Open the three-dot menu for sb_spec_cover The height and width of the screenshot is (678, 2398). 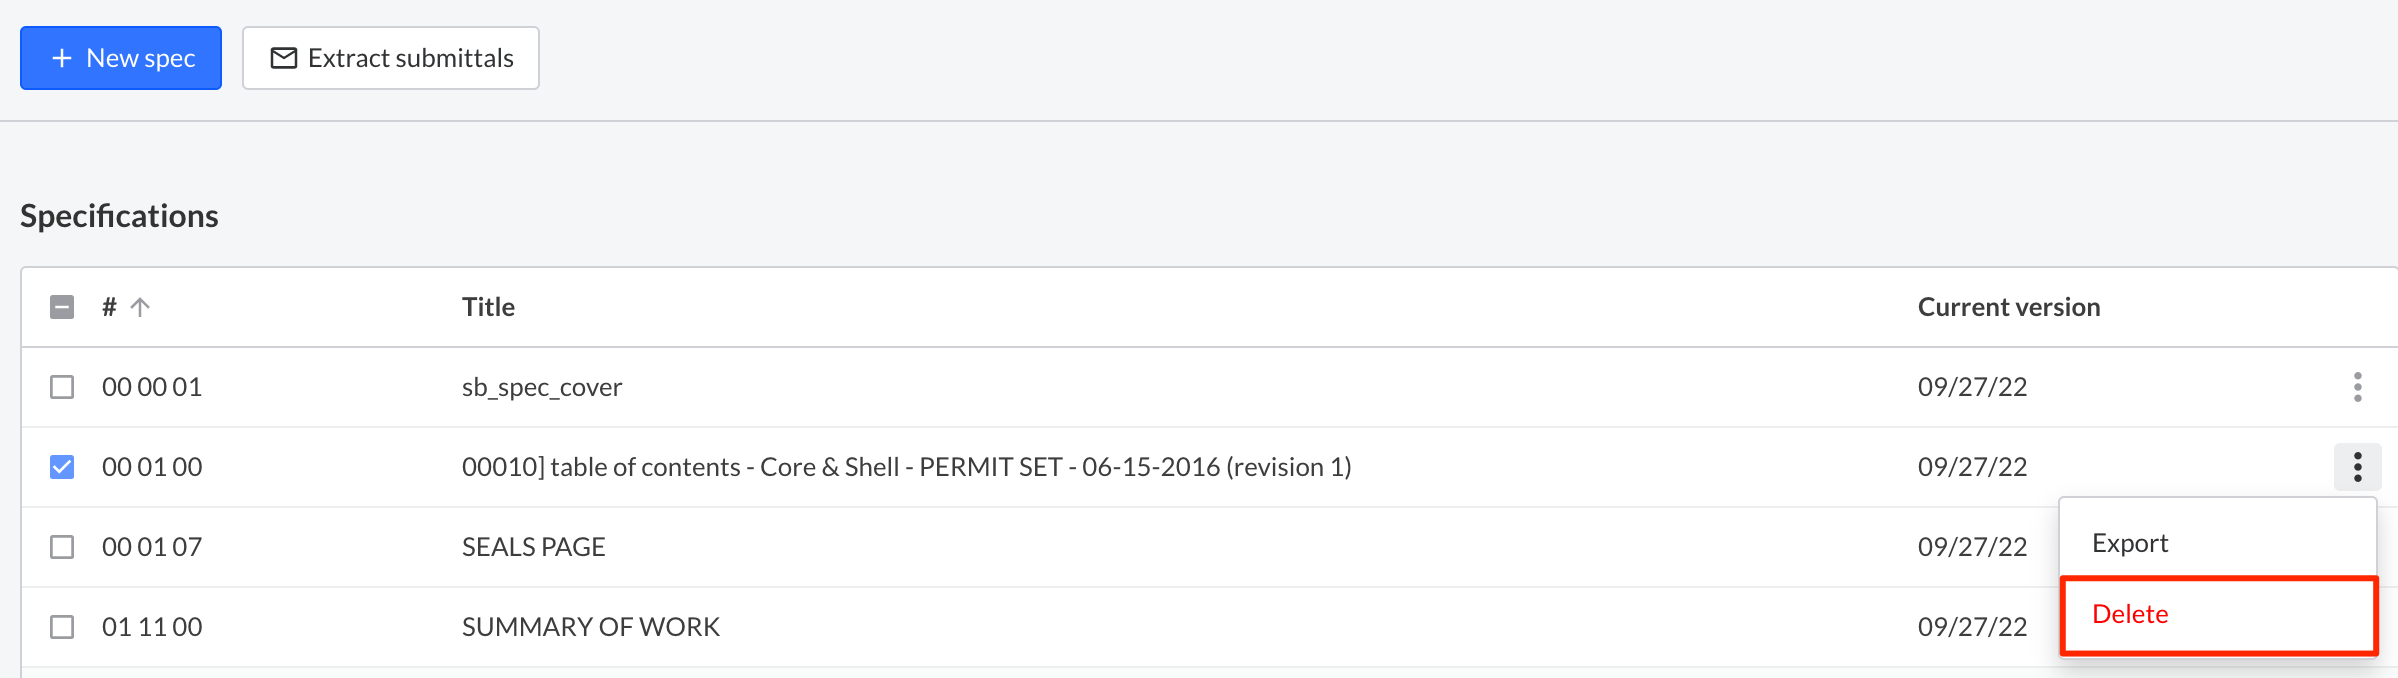coord(2357,387)
